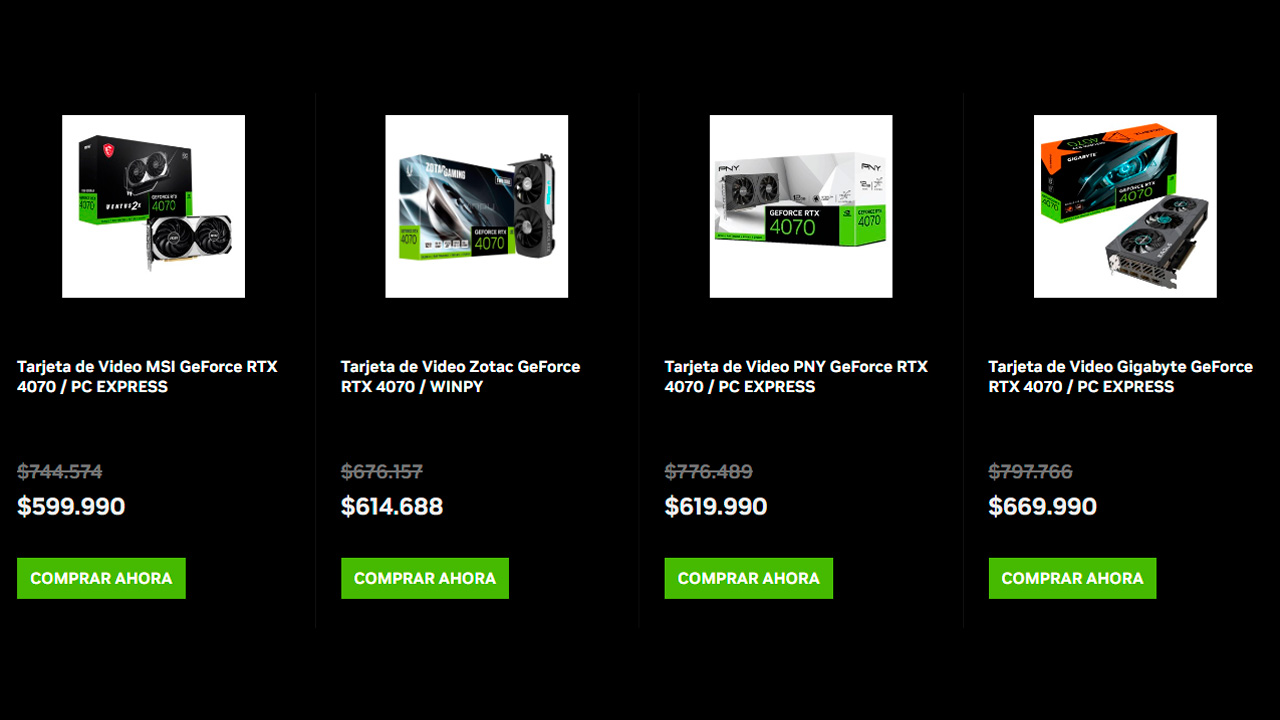Click Comprar Ahora for the MSI card

pos(101,578)
